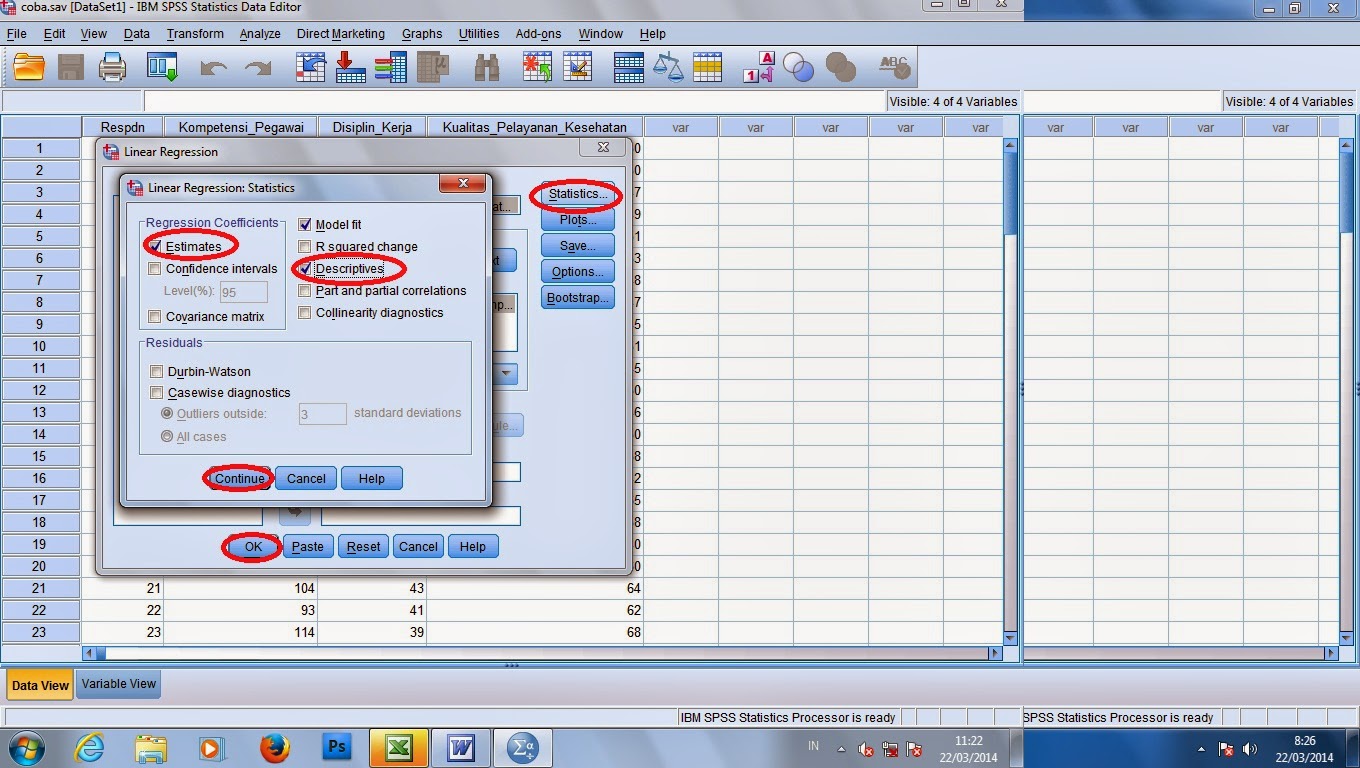Uncheck the Model fit checkbox
The image size is (1360, 768).
pyautogui.click(x=306, y=225)
